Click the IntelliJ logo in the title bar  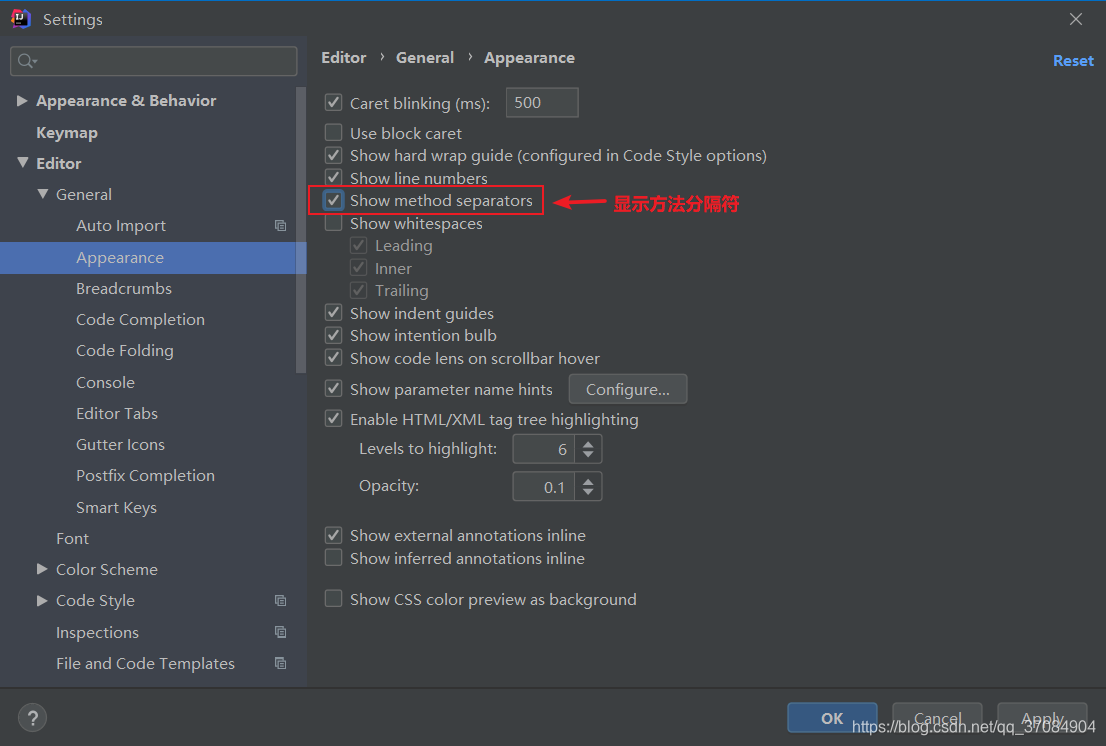point(21,18)
